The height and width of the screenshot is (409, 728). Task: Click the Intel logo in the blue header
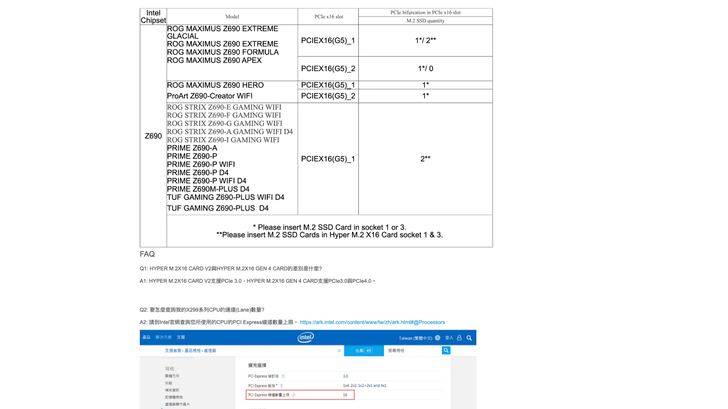point(306,338)
